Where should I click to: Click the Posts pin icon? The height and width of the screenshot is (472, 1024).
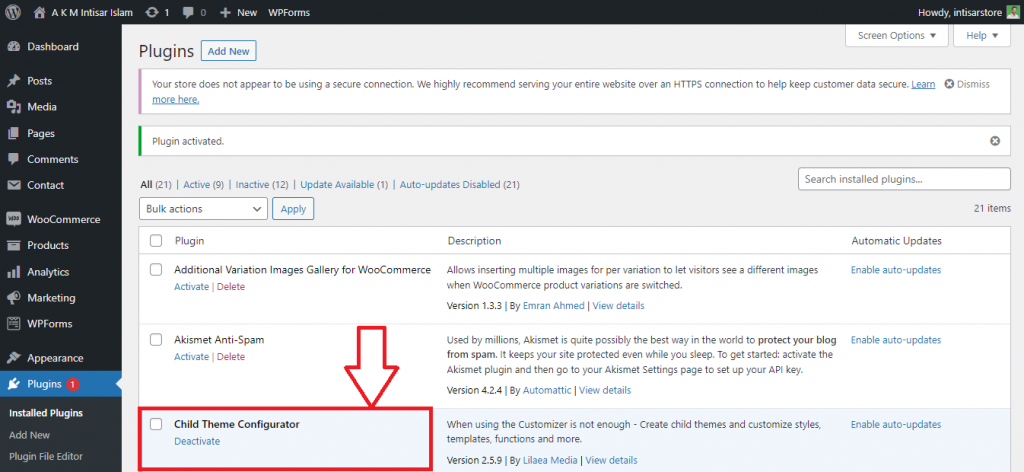point(13,81)
